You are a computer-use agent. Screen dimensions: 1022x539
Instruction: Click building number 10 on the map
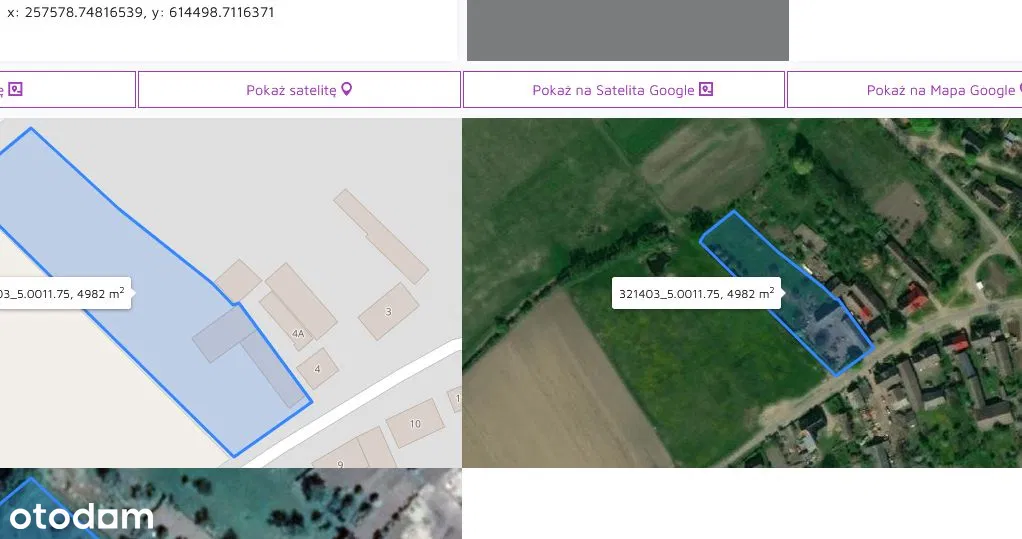[415, 423]
